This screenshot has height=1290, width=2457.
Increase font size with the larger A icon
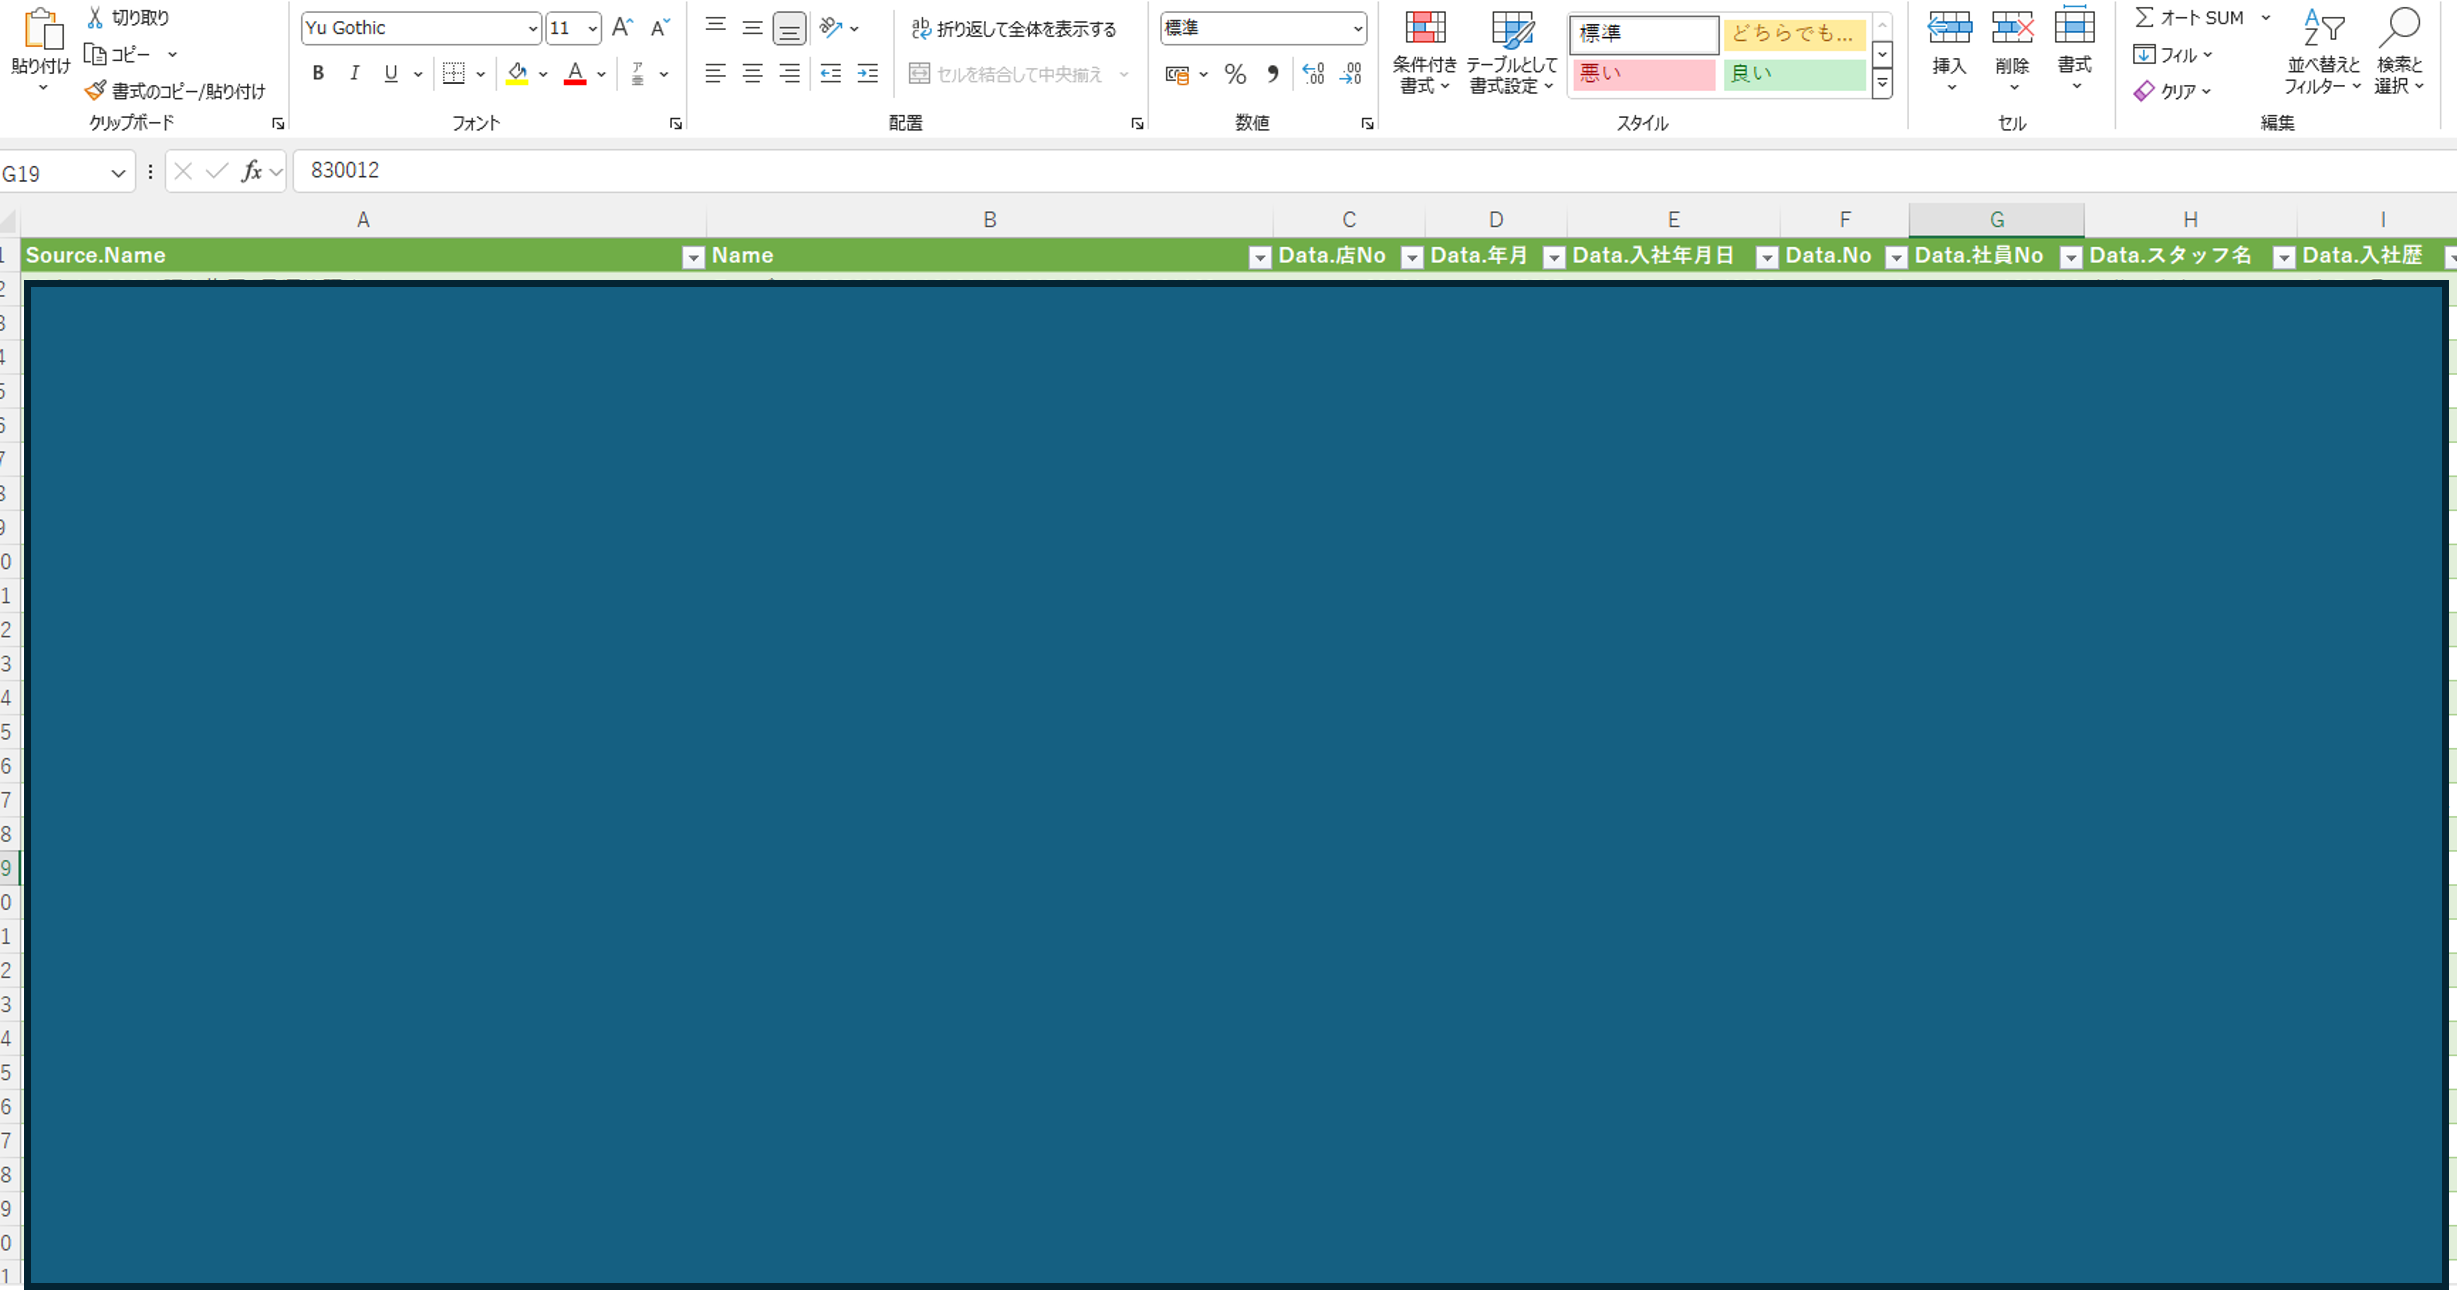[622, 28]
